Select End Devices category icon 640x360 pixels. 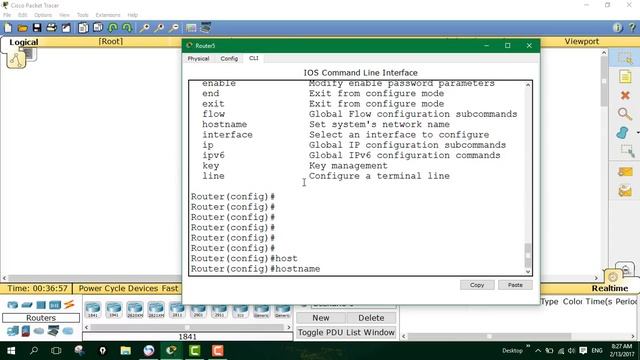[x=12, y=331]
